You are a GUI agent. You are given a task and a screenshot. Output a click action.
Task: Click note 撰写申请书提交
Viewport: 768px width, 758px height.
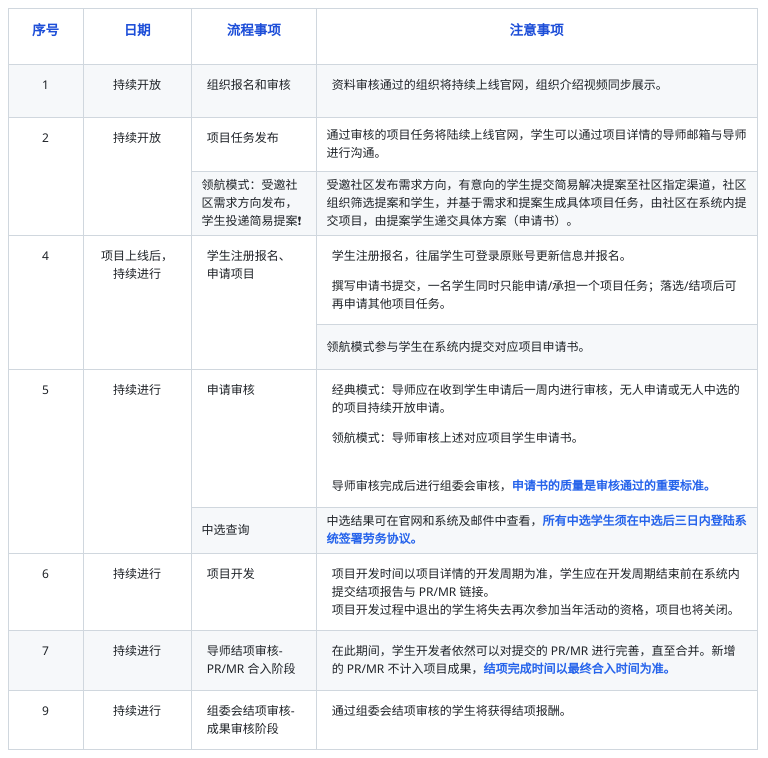pos(534,295)
